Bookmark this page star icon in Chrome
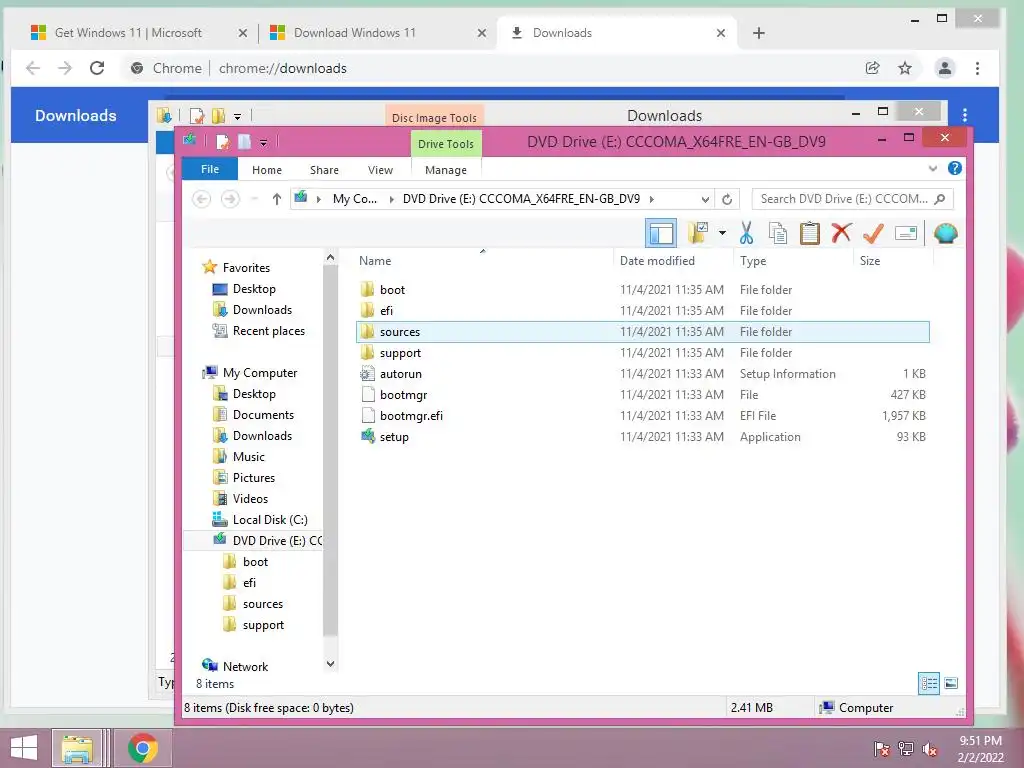This screenshot has width=1024, height=768. [904, 68]
